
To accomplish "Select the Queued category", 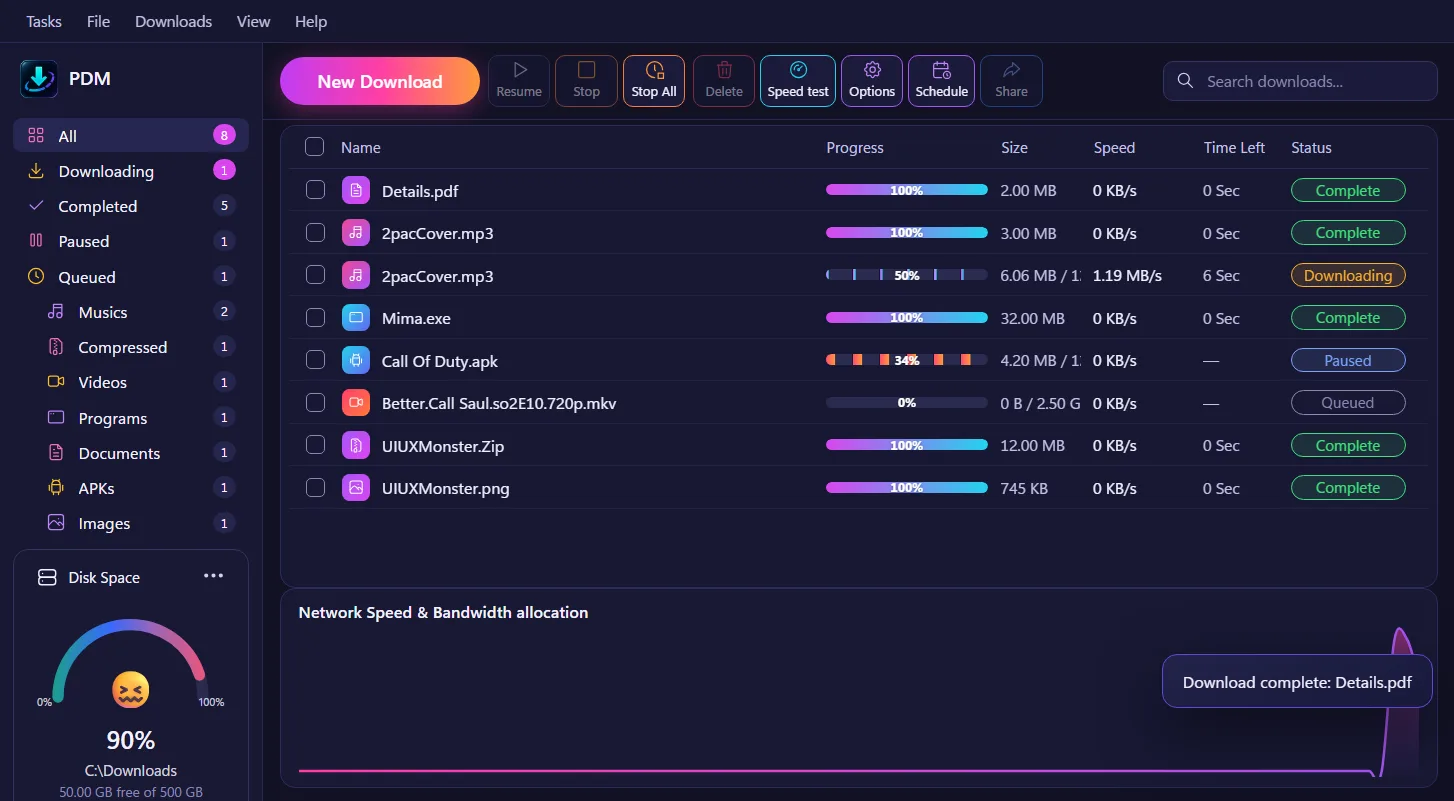I will [x=131, y=277].
